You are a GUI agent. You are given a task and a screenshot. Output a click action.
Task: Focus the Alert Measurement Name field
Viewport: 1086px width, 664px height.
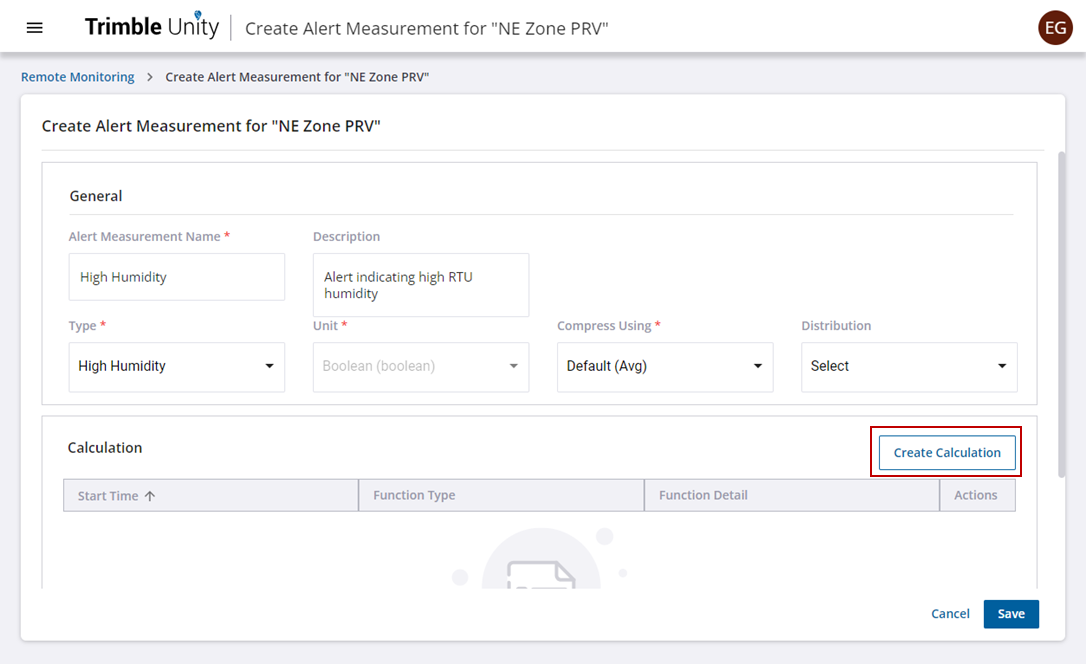(177, 277)
